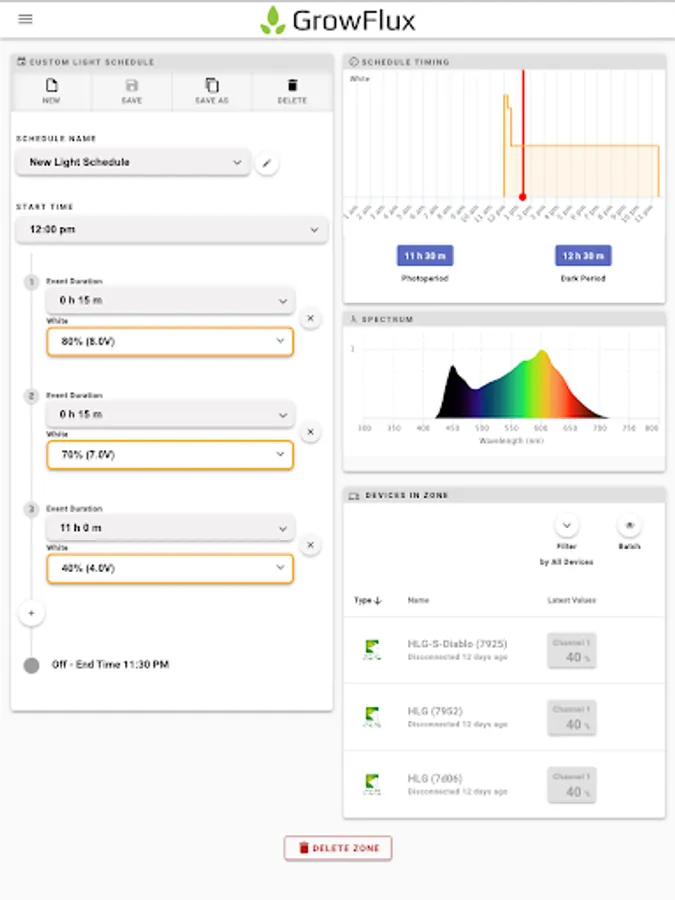675x900 pixels.
Task: Click HLG (7952) Channel 1 value box
Action: pyautogui.click(x=572, y=718)
